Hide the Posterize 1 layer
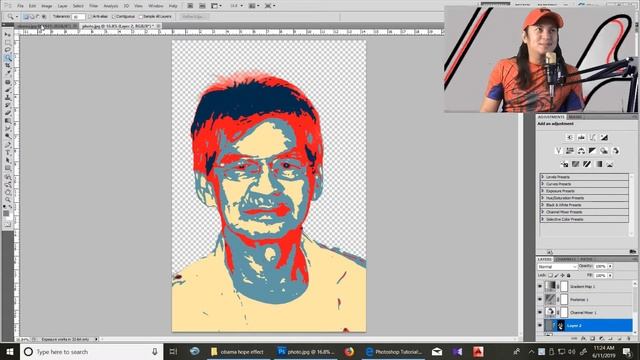Screen dimensions: 640x360 tap(540, 300)
